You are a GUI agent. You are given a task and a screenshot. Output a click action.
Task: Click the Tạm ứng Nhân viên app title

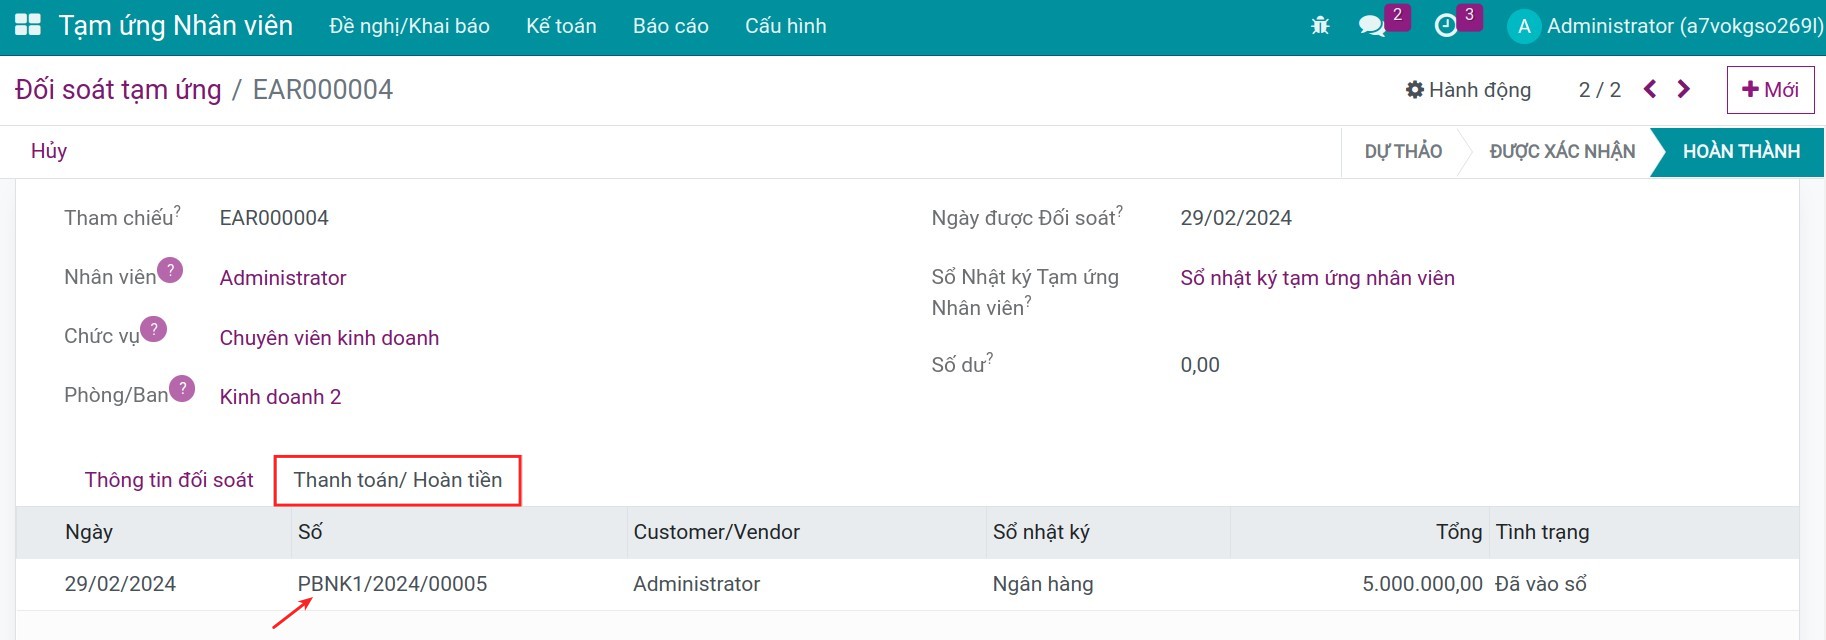(176, 26)
